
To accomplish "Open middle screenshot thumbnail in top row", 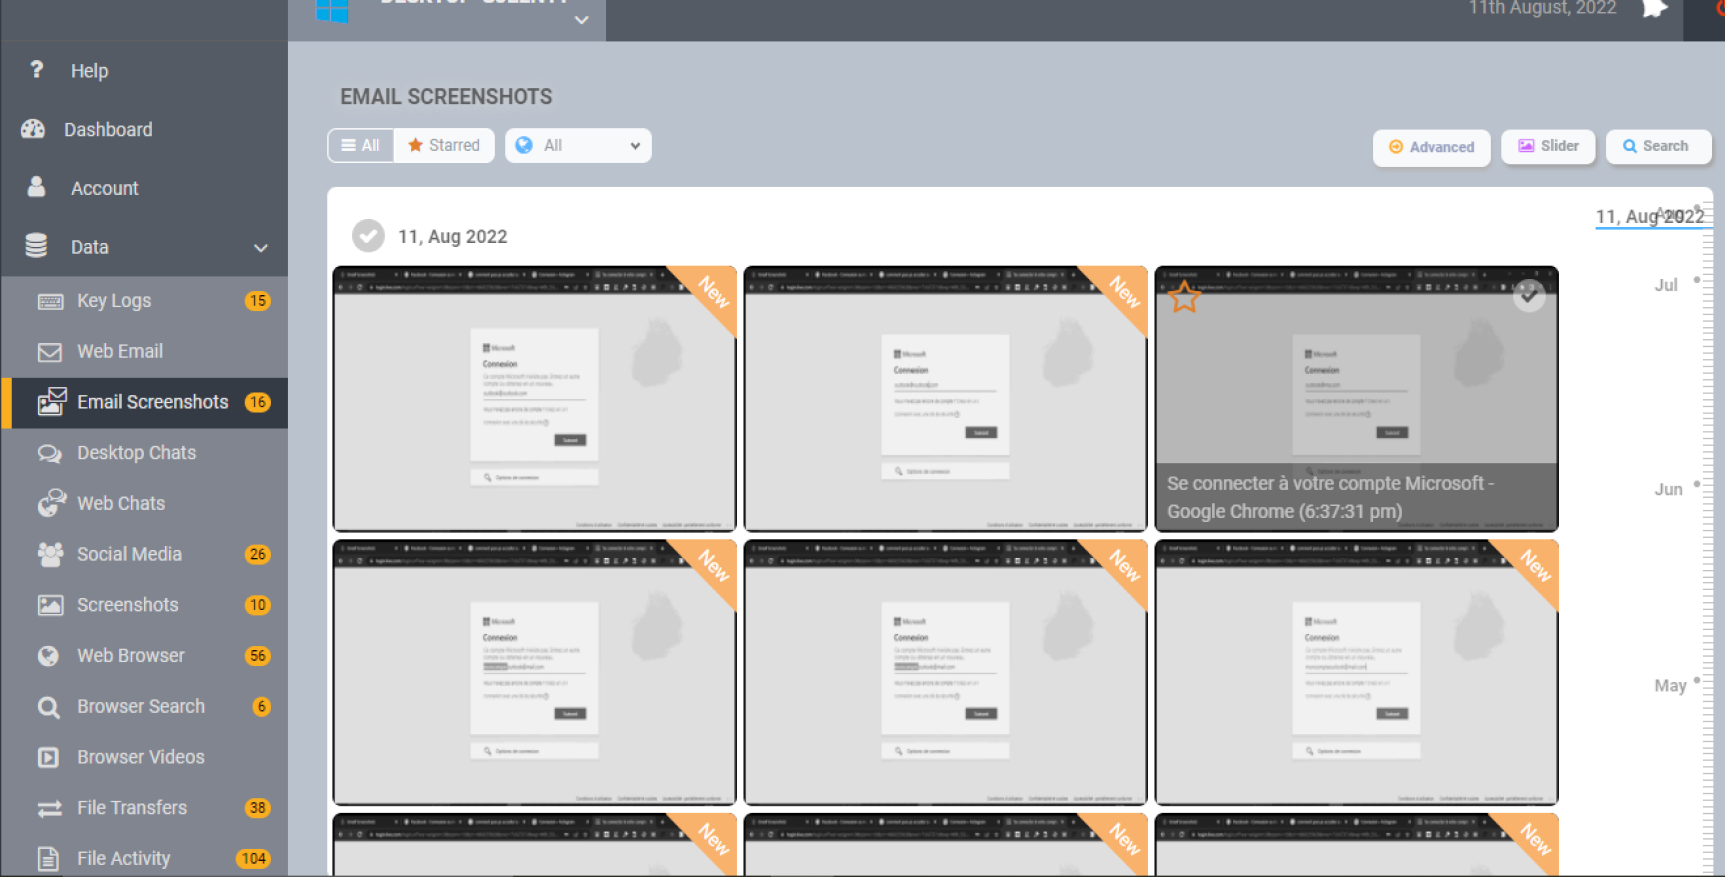I will [x=945, y=399].
